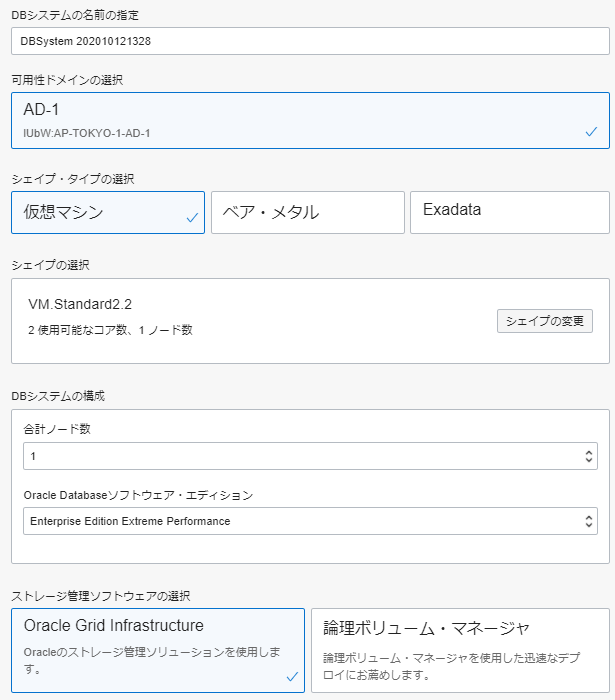Click the 'DBシステムの名前の指定' label
The width and height of the screenshot is (615, 700).
pyautogui.click(x=75, y=15)
